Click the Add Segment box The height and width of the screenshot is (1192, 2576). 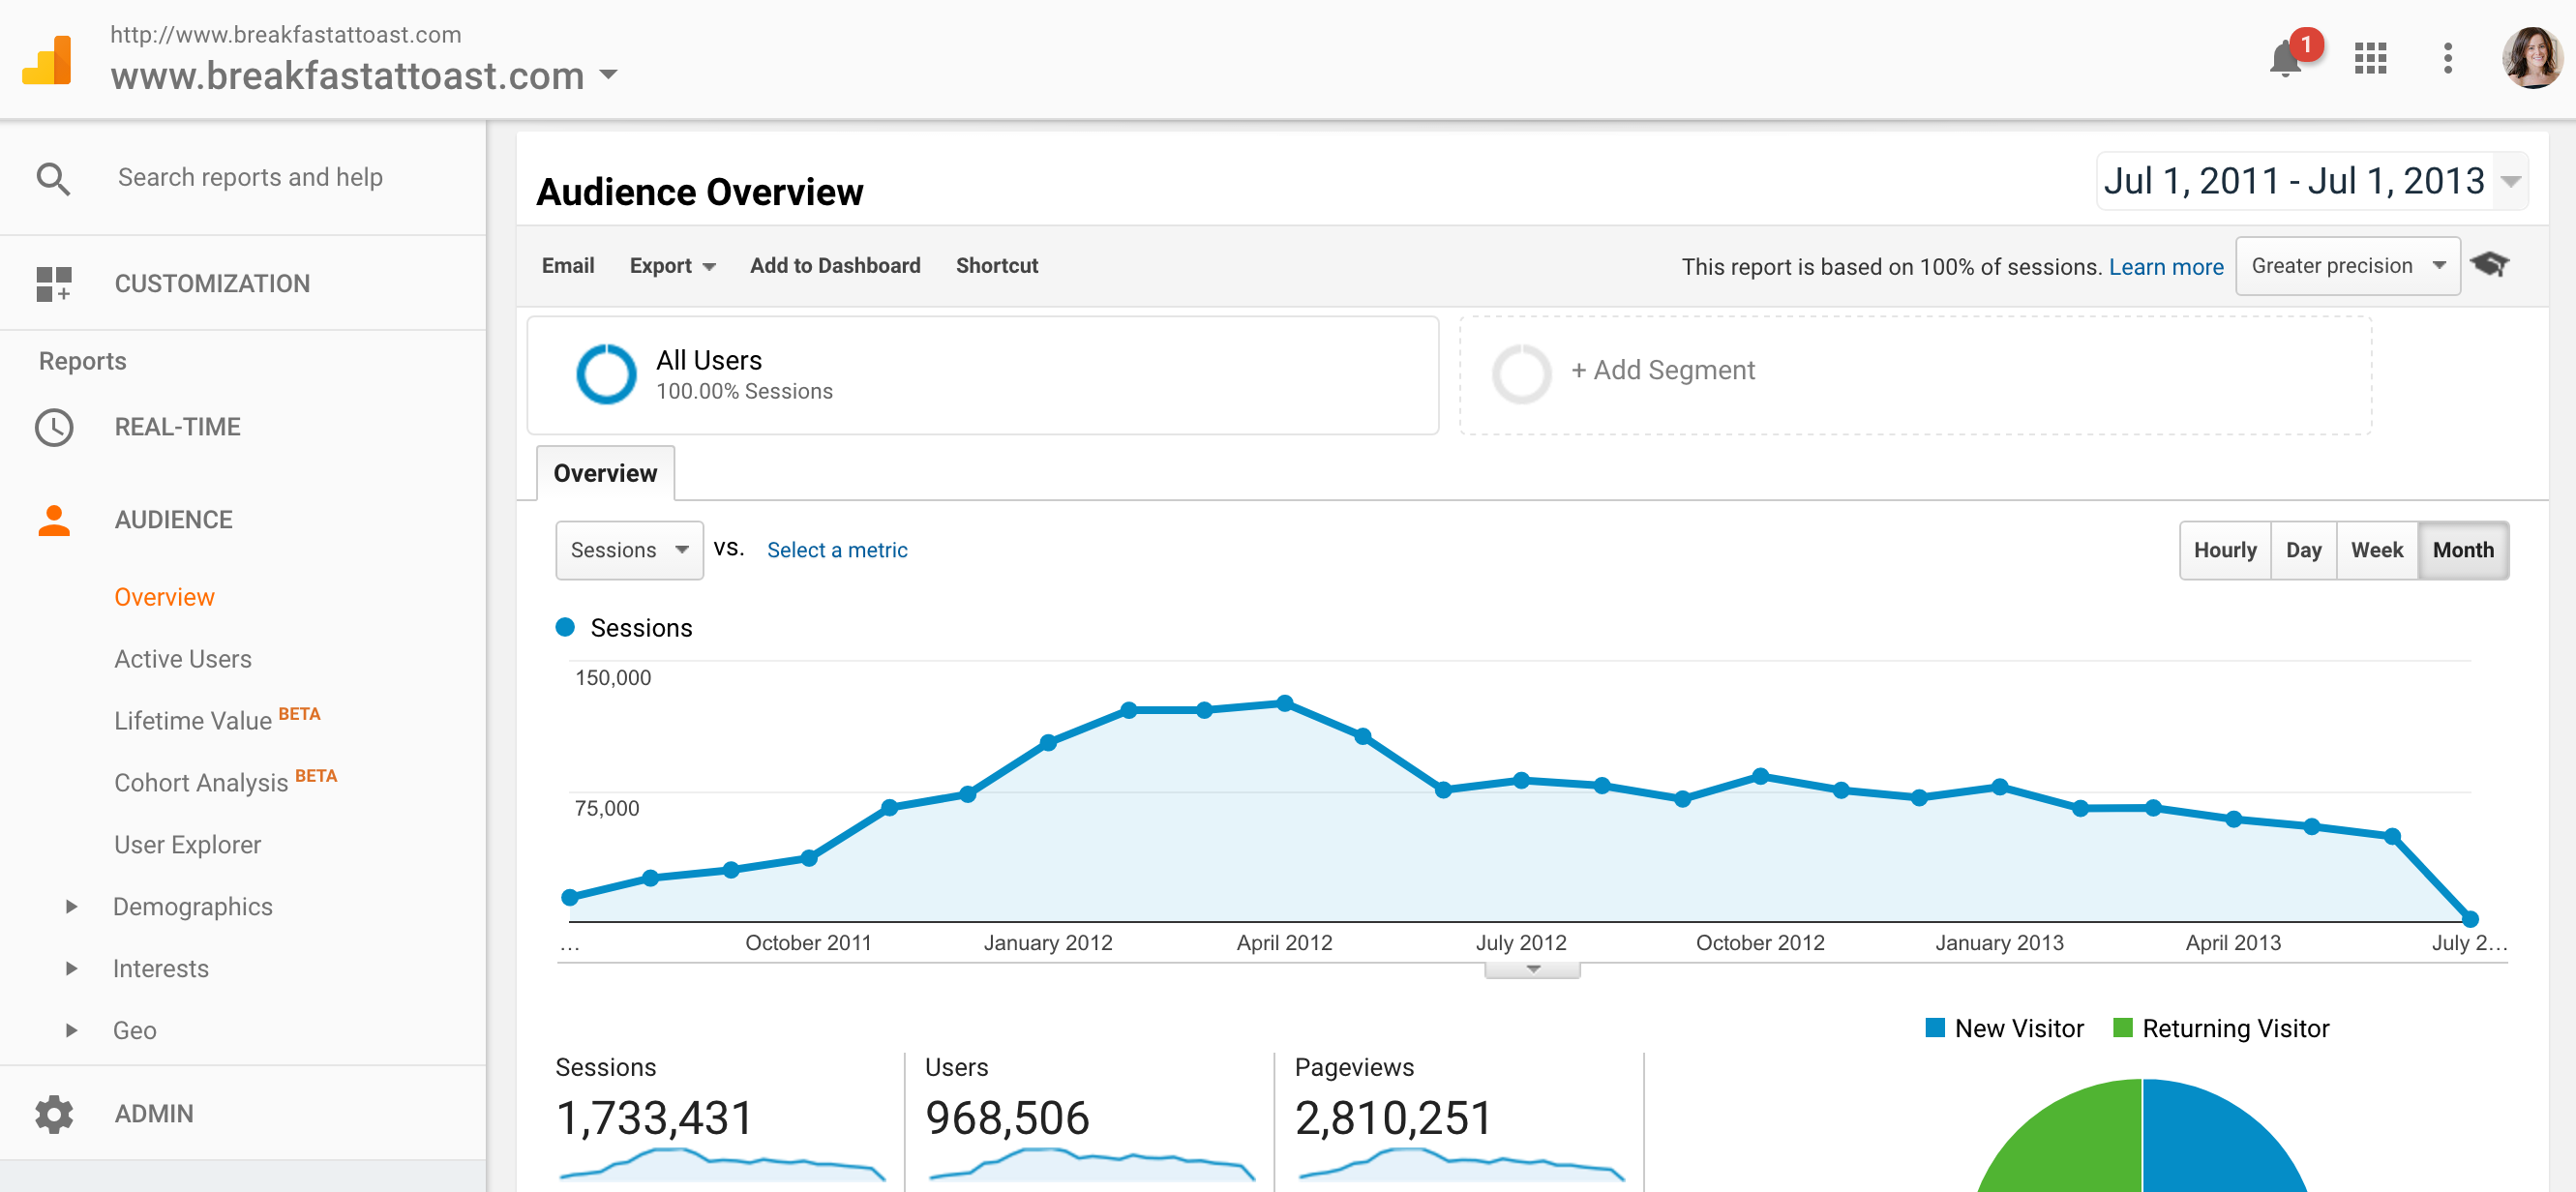pyautogui.click(x=1915, y=375)
